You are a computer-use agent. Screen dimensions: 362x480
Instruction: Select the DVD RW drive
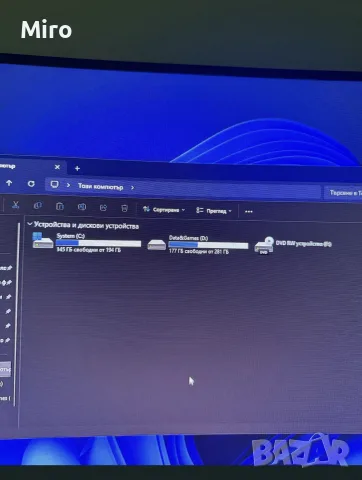click(293, 246)
